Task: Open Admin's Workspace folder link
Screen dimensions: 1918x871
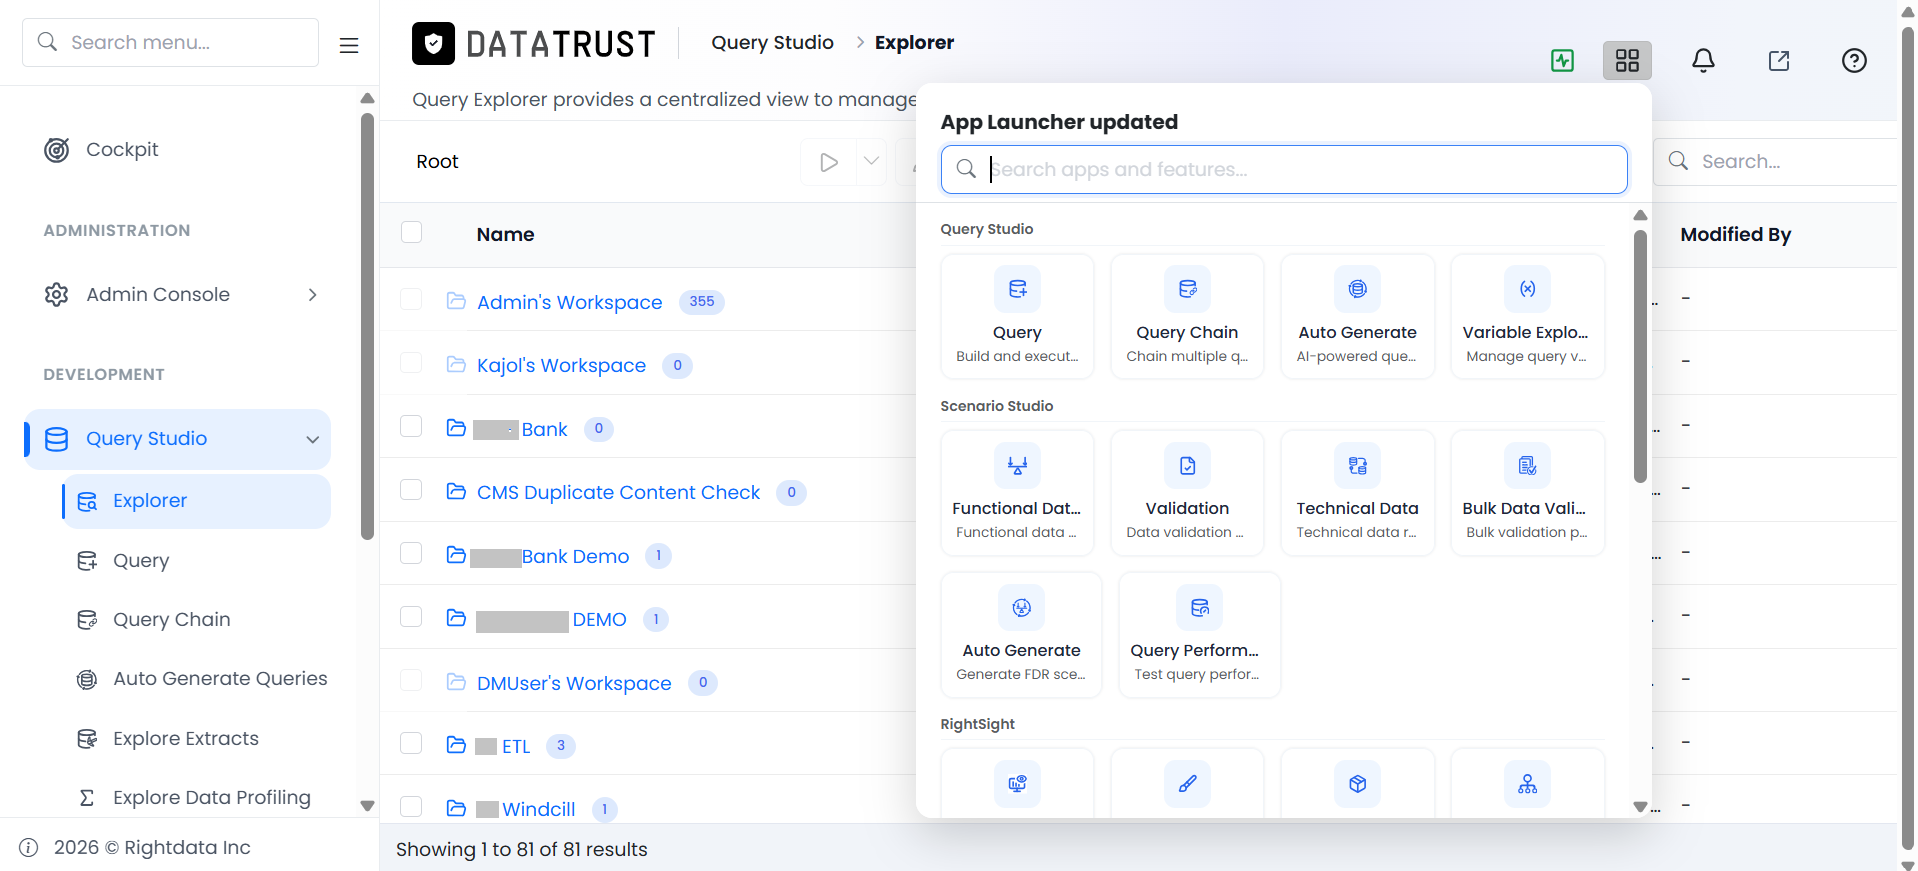Action: [x=569, y=302]
